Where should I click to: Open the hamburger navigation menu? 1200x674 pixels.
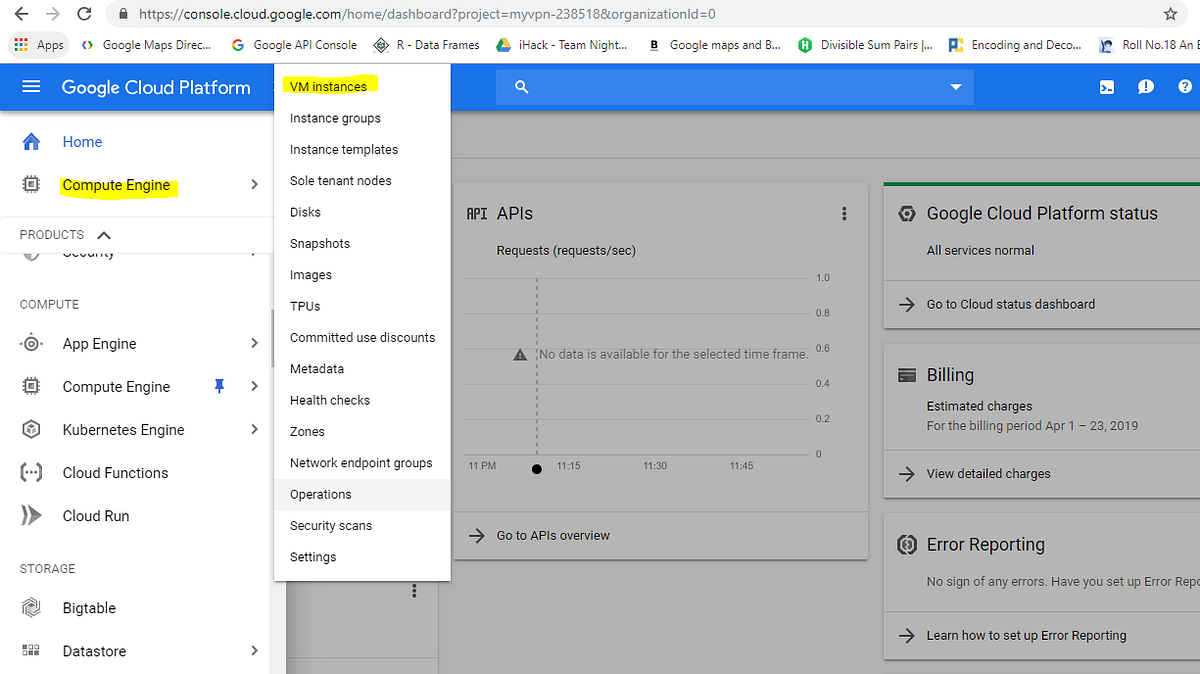[x=31, y=87]
